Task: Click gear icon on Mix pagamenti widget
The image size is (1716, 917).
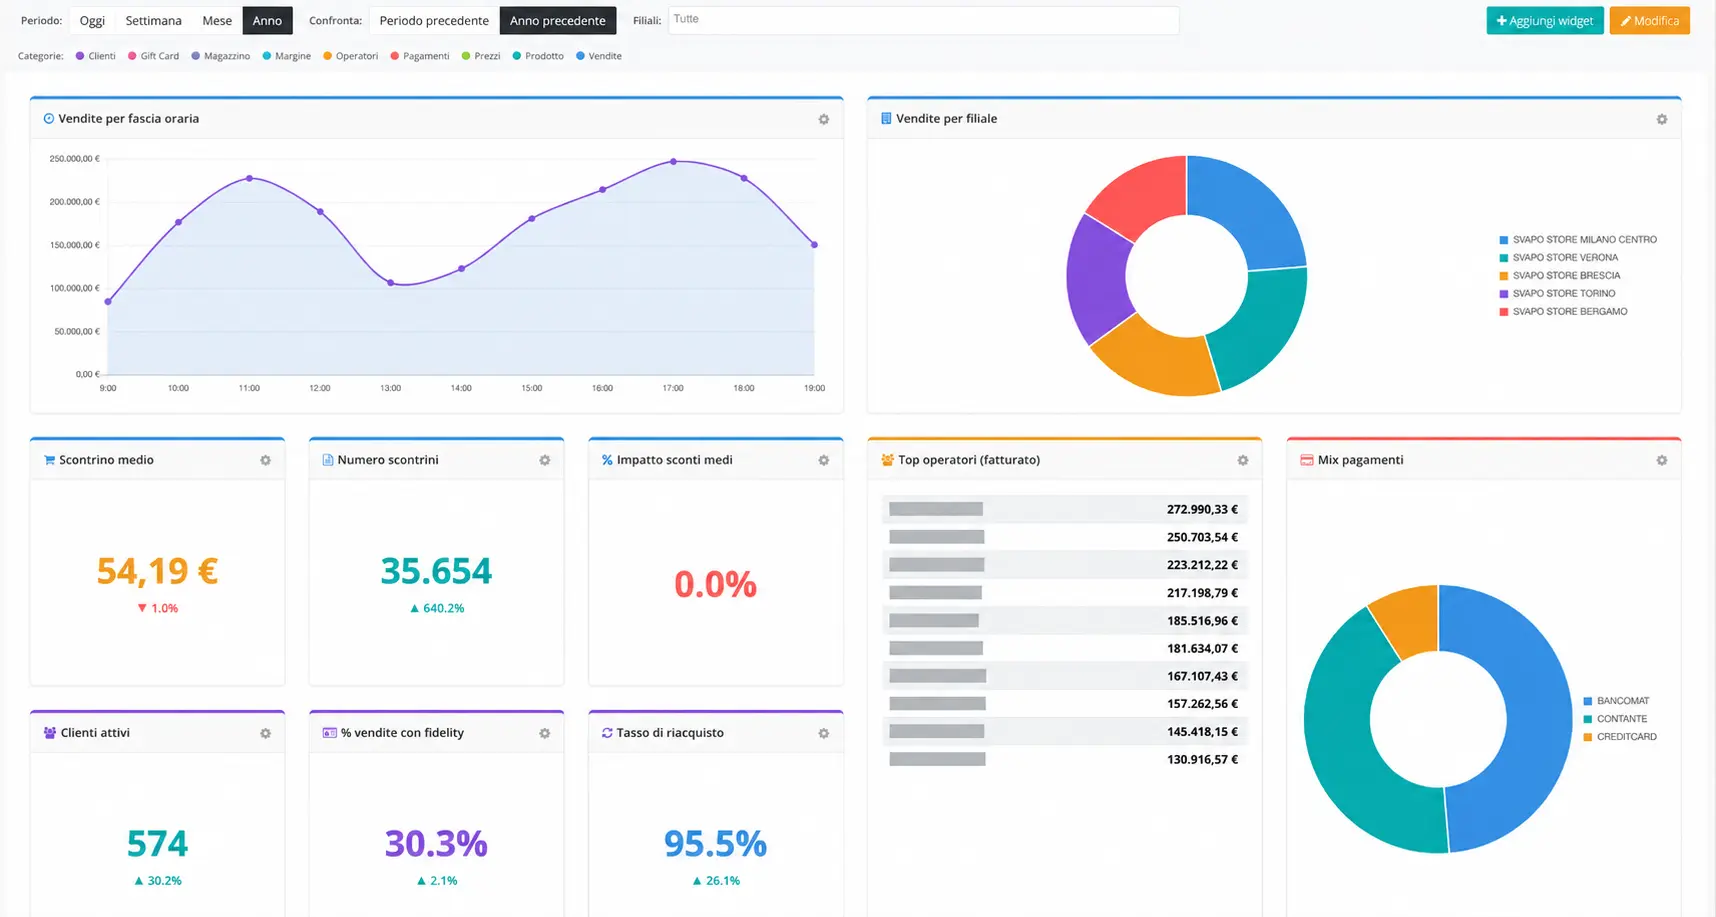Action: pyautogui.click(x=1662, y=460)
